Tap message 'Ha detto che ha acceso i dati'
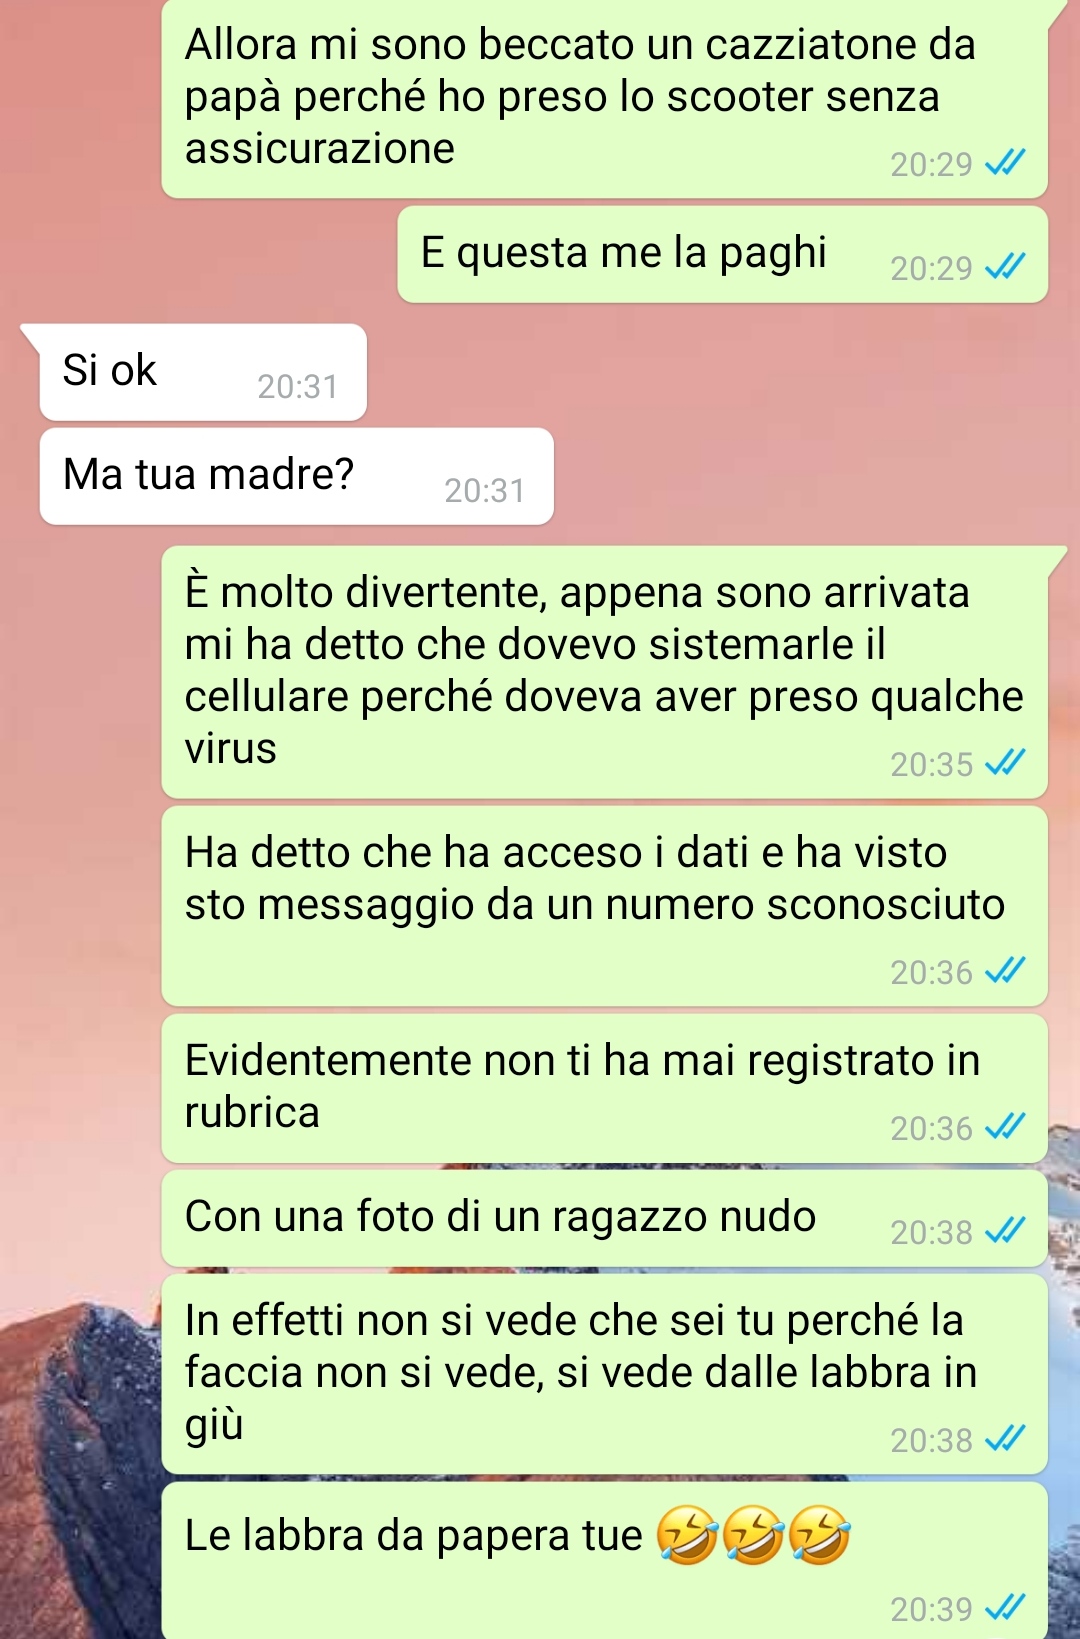This screenshot has height=1639, width=1080. [x=604, y=906]
